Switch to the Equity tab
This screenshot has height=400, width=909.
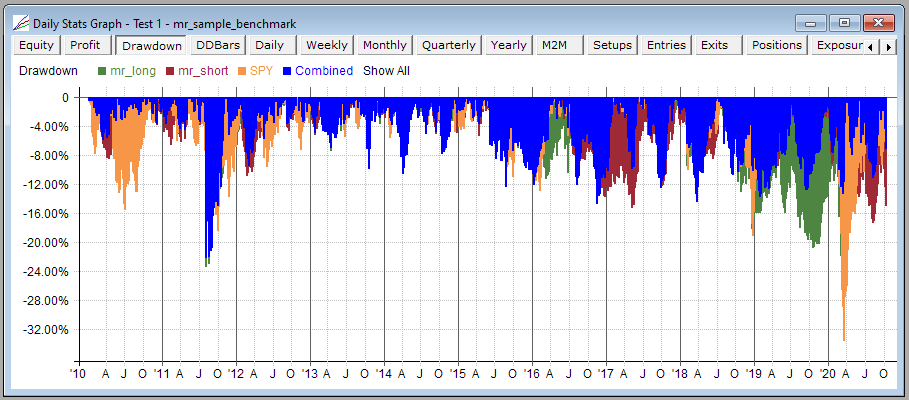pyautogui.click(x=36, y=45)
